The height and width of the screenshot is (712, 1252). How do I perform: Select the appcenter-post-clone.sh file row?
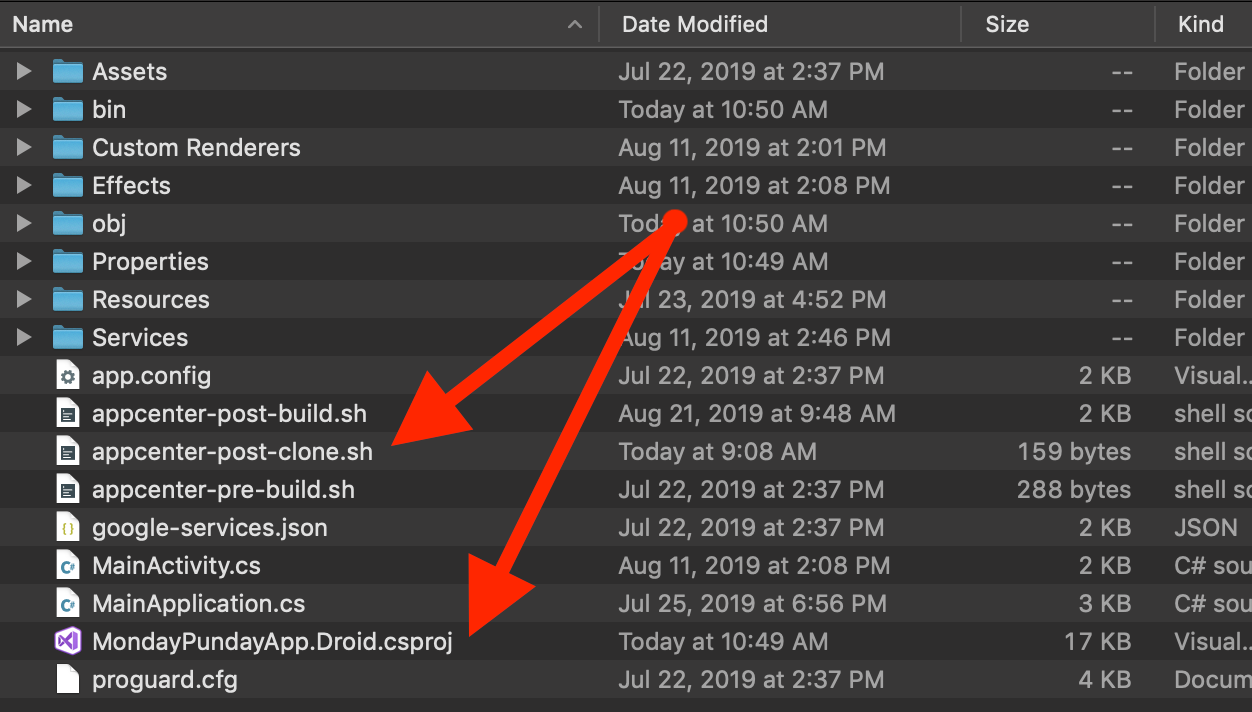pos(626,452)
